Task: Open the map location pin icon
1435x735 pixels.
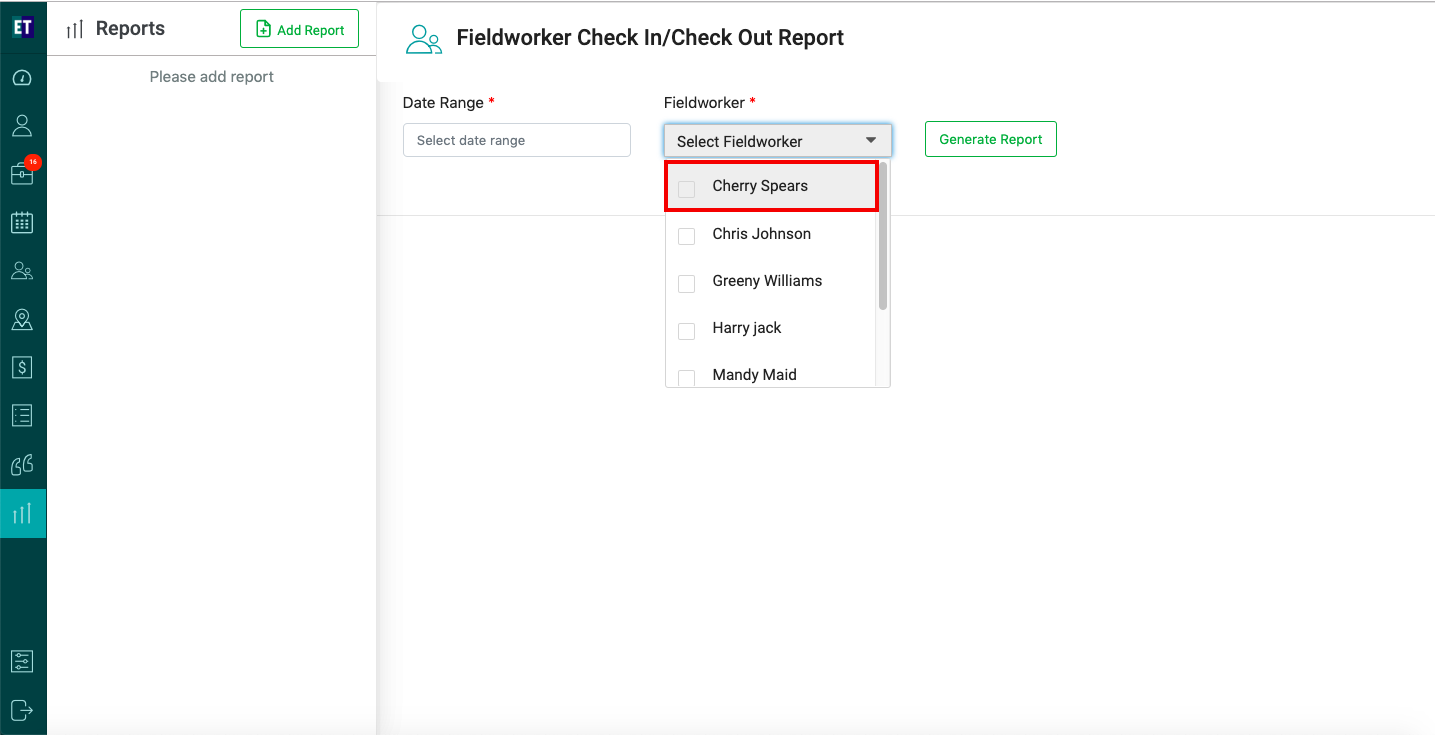Action: click(x=22, y=319)
